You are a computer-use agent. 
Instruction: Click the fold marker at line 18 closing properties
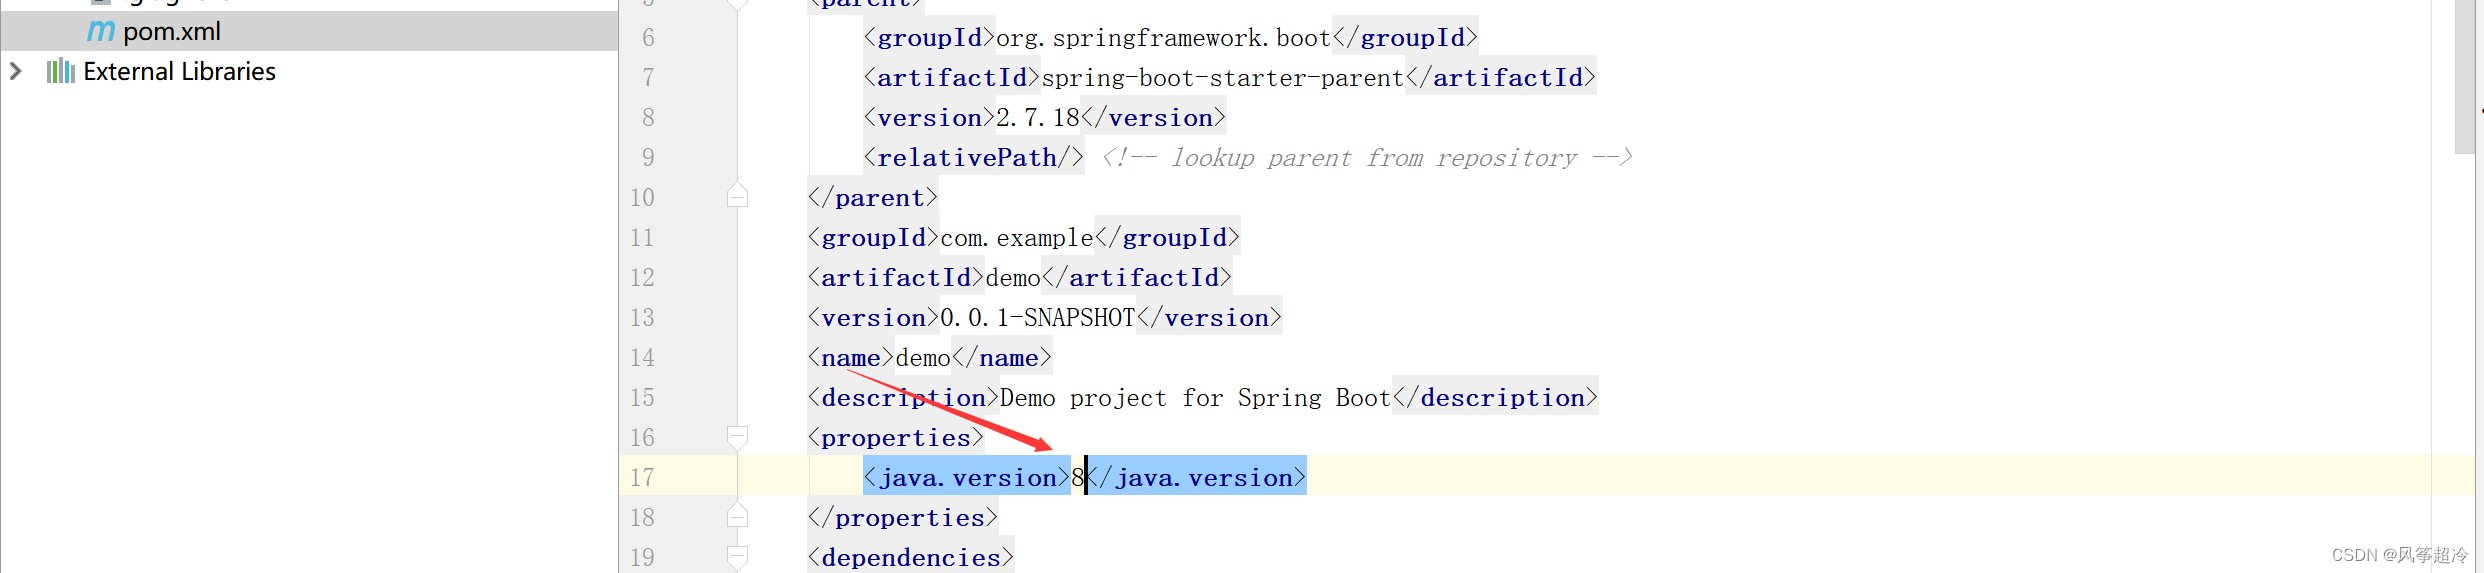737,517
